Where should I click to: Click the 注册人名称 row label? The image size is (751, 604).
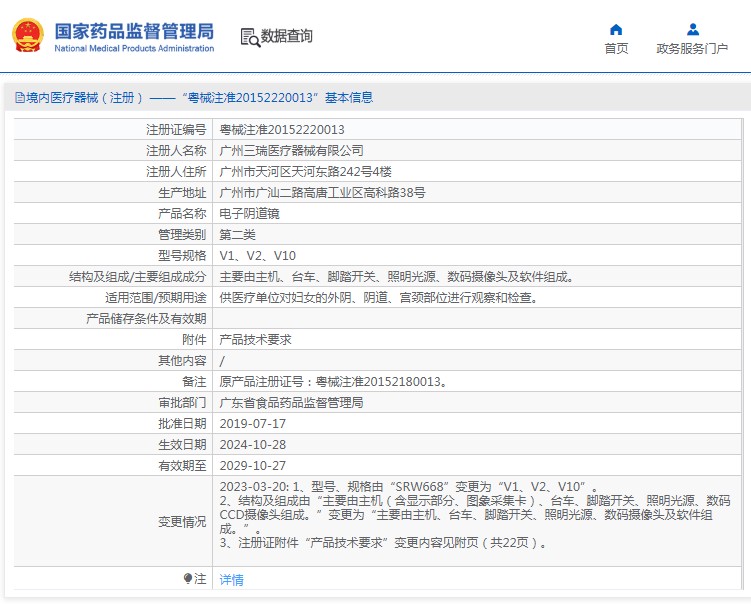[x=176, y=151]
